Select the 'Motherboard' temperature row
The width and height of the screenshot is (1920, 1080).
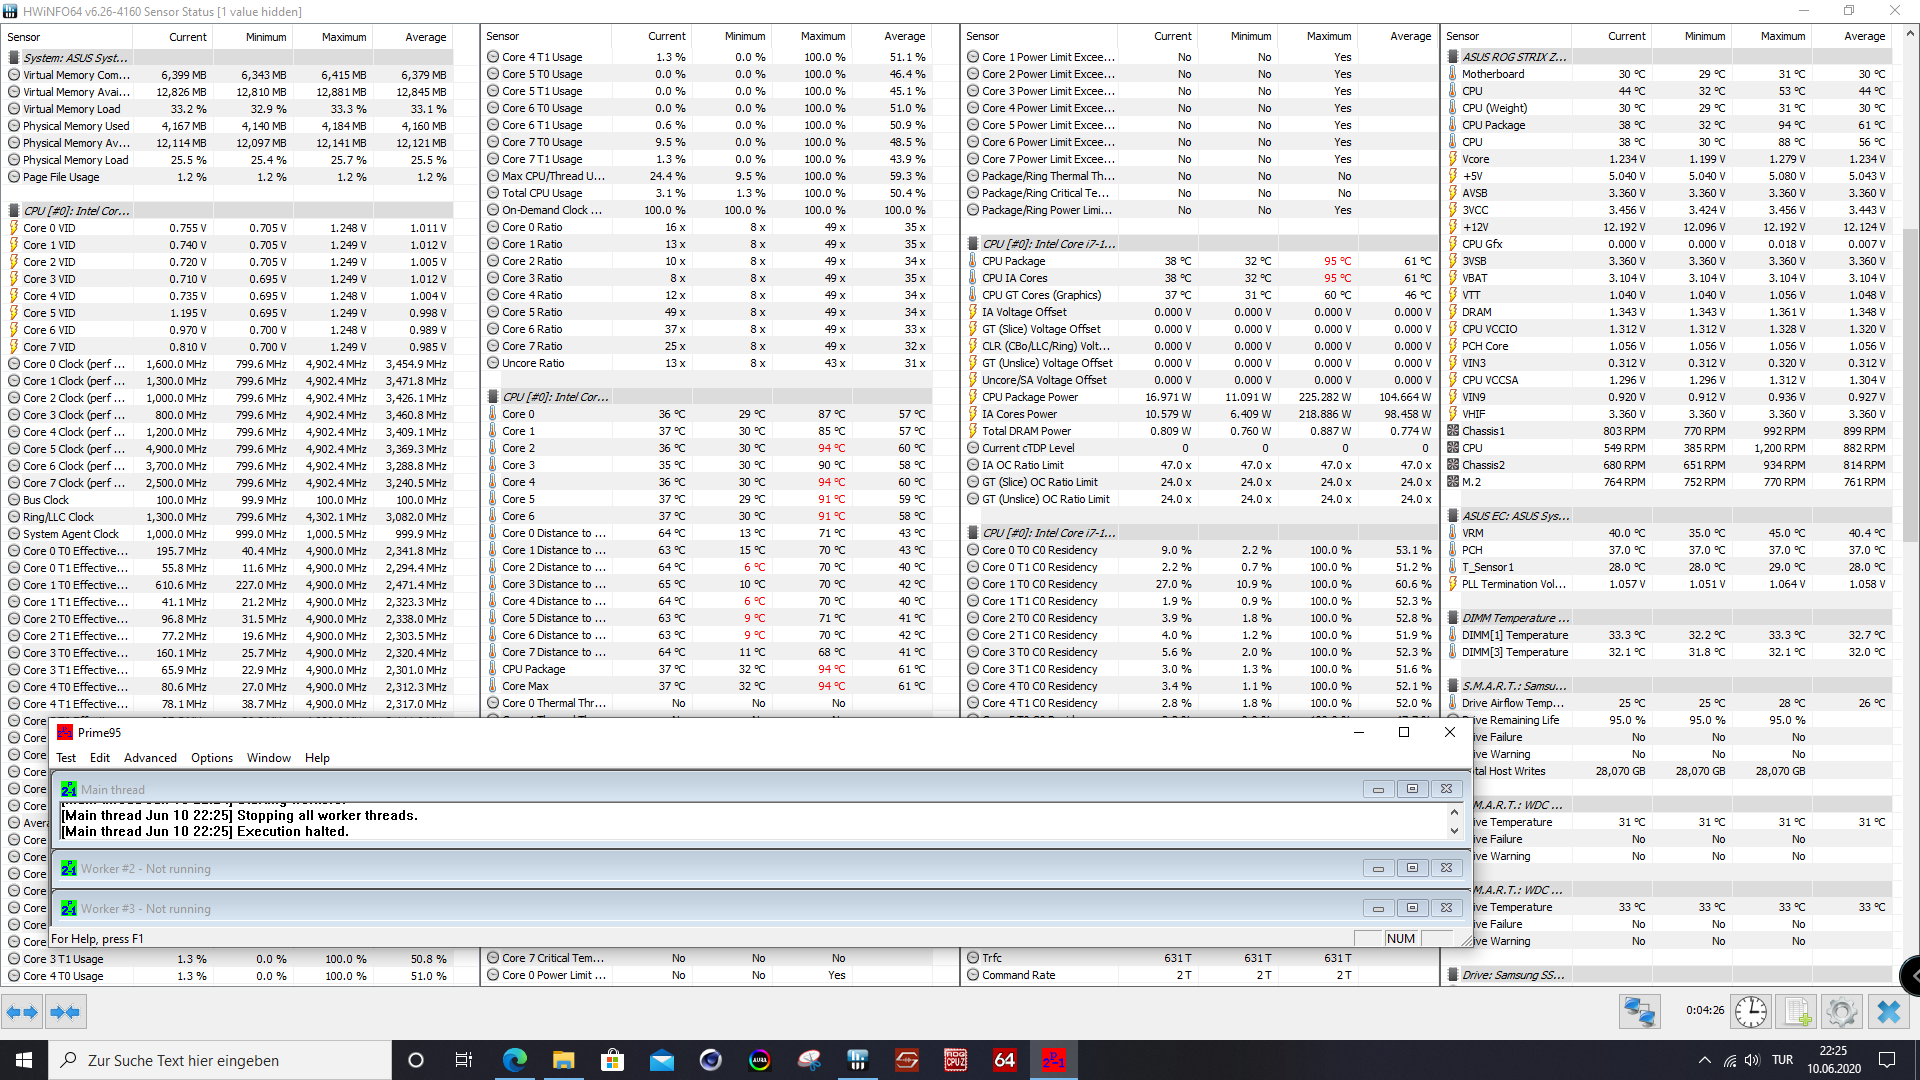[x=1668, y=74]
